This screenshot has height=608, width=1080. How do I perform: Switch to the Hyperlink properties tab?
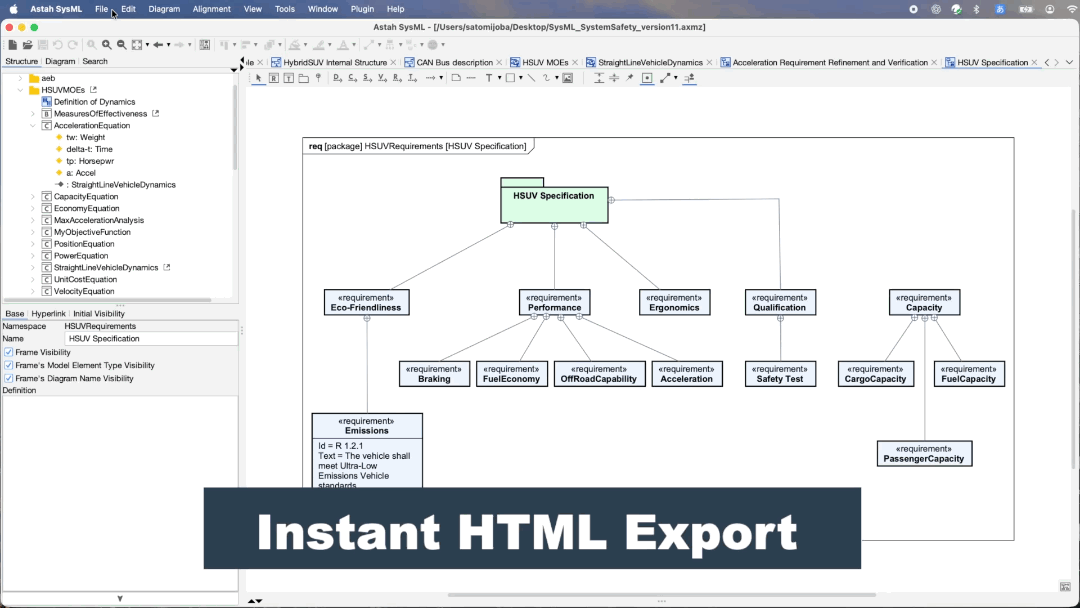(x=48, y=313)
